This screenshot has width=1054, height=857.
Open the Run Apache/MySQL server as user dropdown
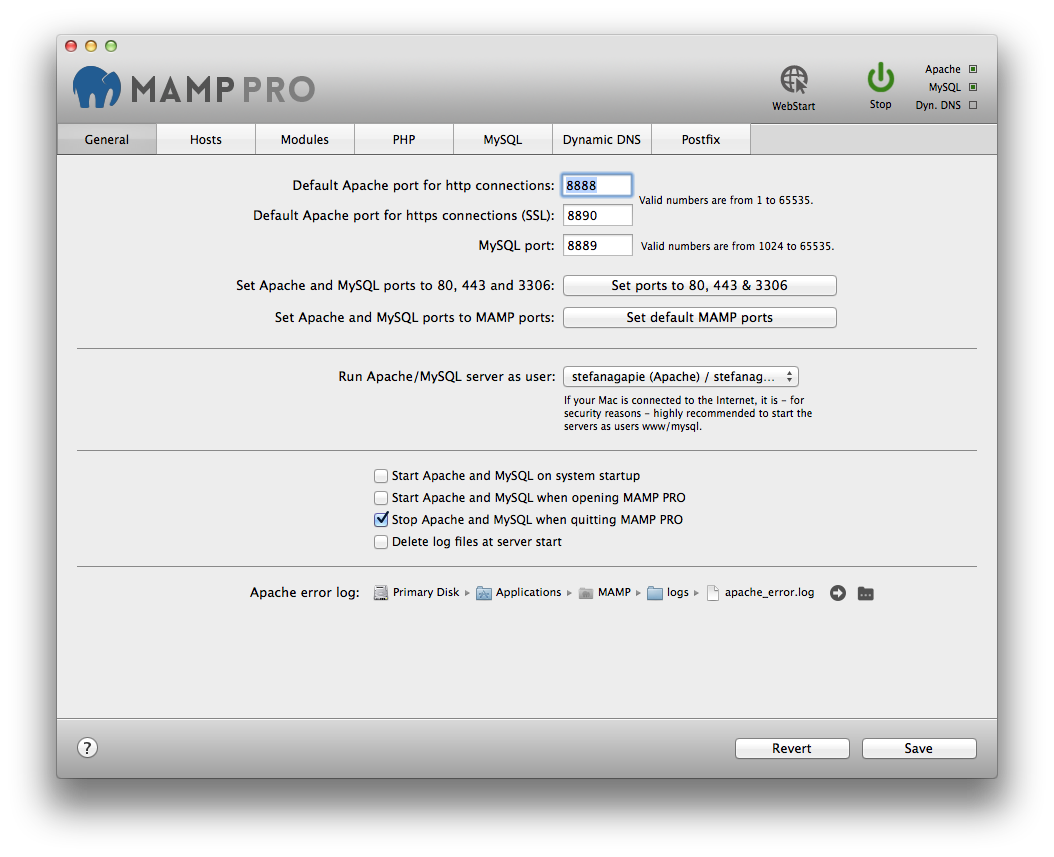click(681, 376)
